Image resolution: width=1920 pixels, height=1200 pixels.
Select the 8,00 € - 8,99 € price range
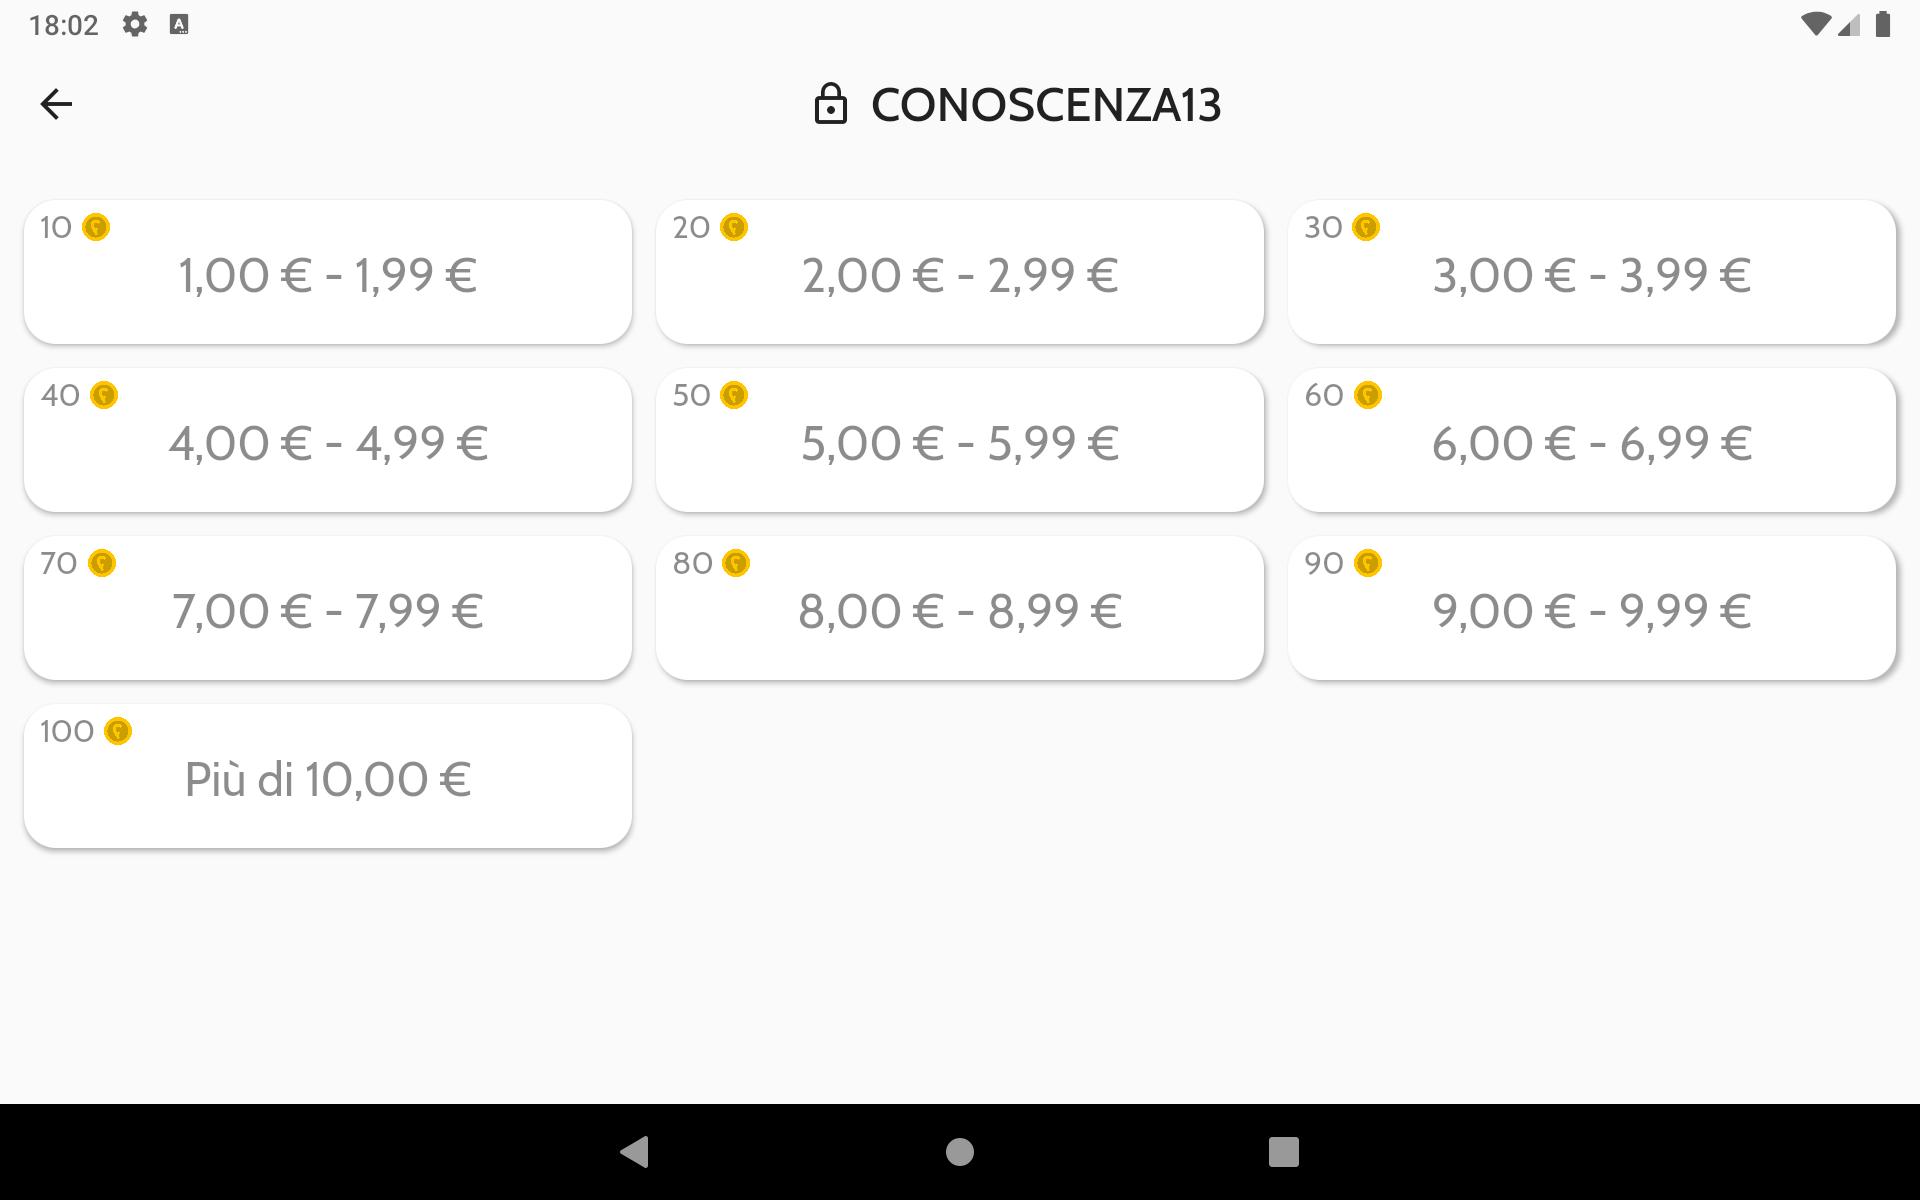pos(960,608)
